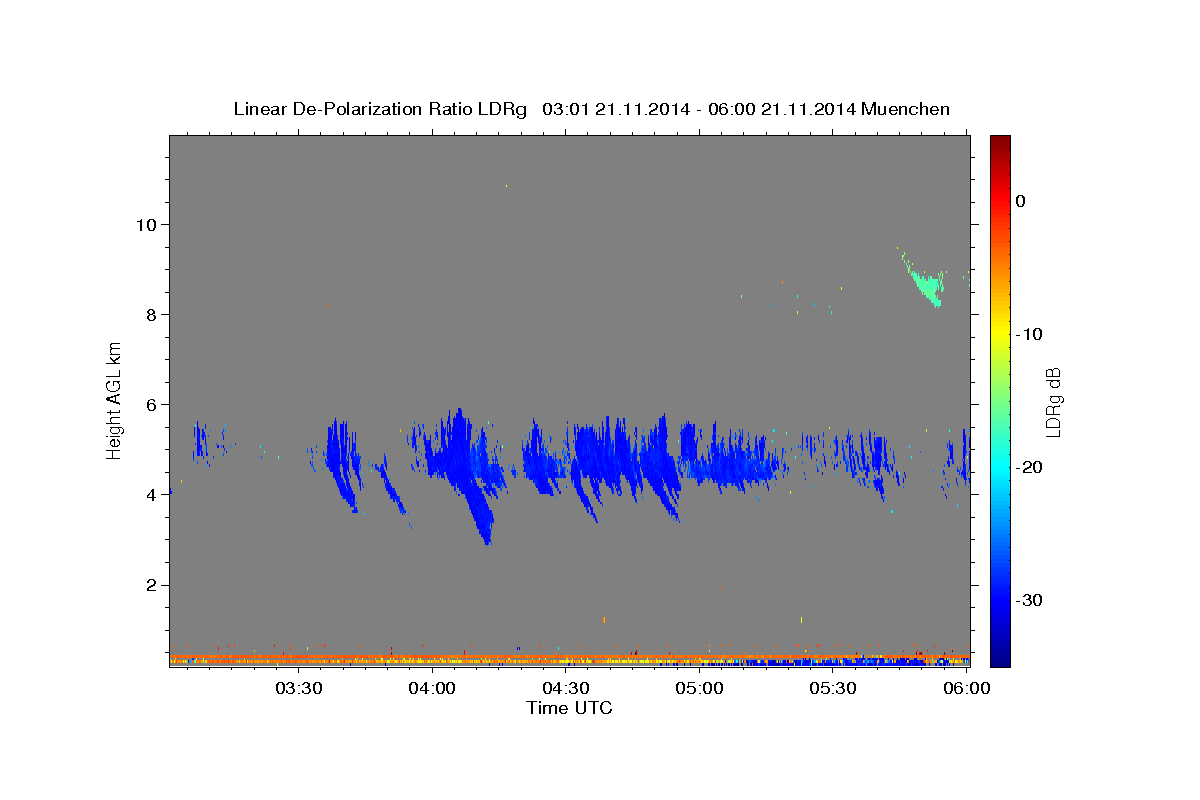Viewport: 1200px width, 800px height.
Task: Click the location label "Muenchen" in the title
Action: [x=906, y=109]
